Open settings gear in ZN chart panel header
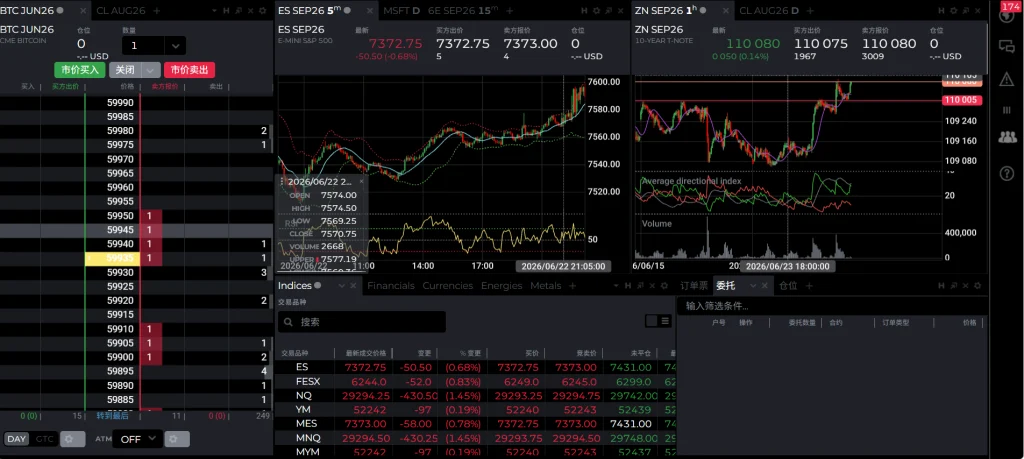Image resolution: width=1024 pixels, height=459 pixels. click(x=953, y=10)
